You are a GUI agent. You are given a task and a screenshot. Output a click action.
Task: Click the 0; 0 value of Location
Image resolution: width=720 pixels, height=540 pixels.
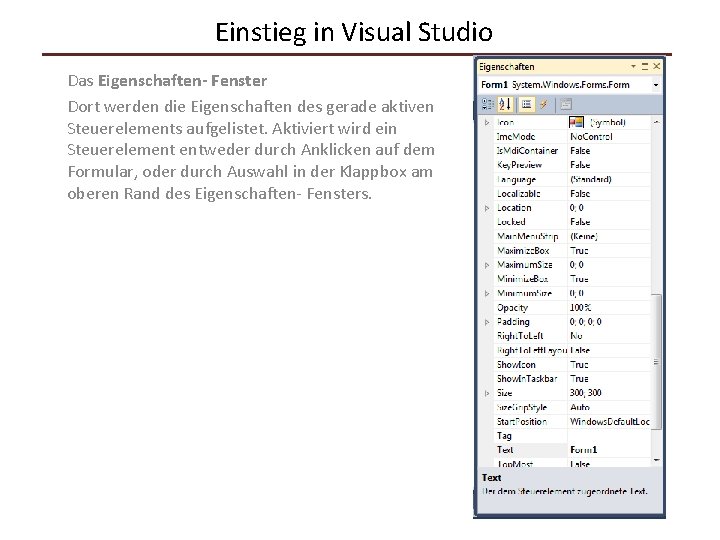pos(576,208)
